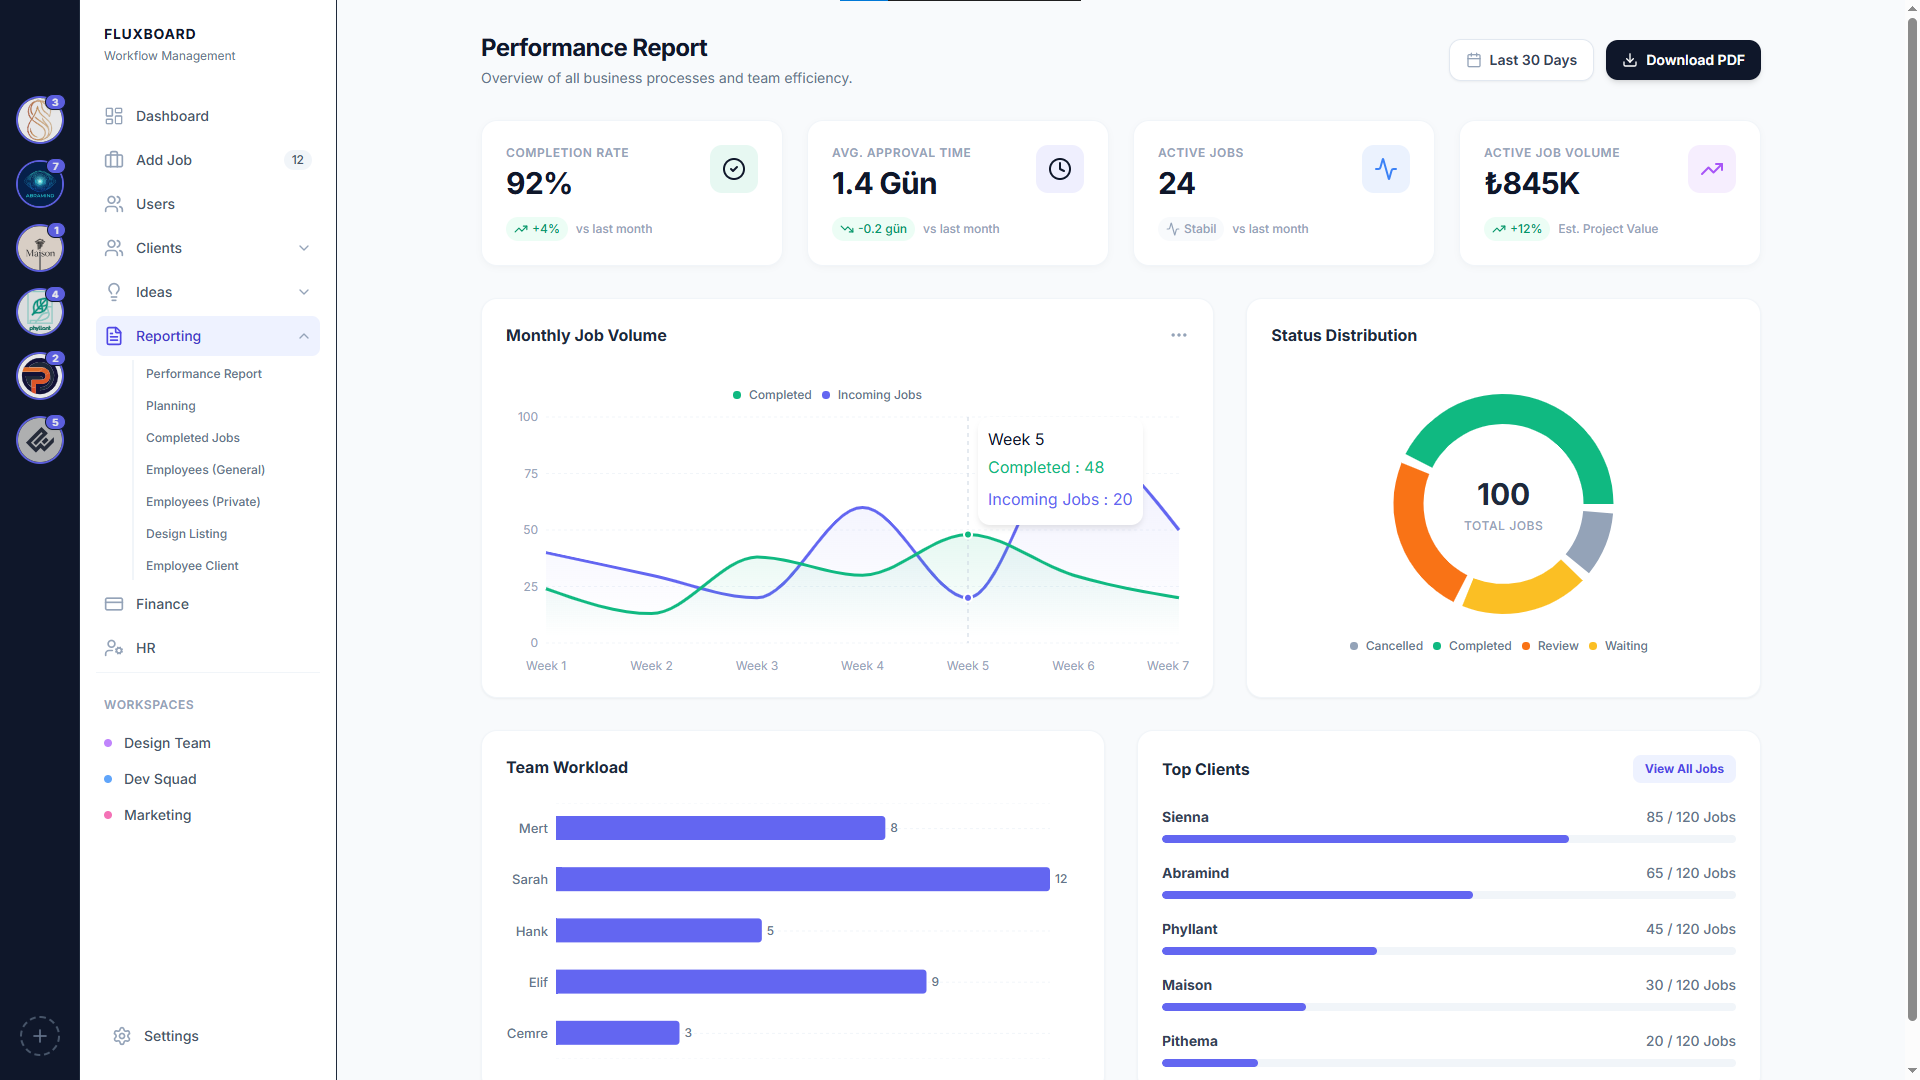Expand the Clients menu chevron
This screenshot has width=1920, height=1080.
(x=304, y=248)
